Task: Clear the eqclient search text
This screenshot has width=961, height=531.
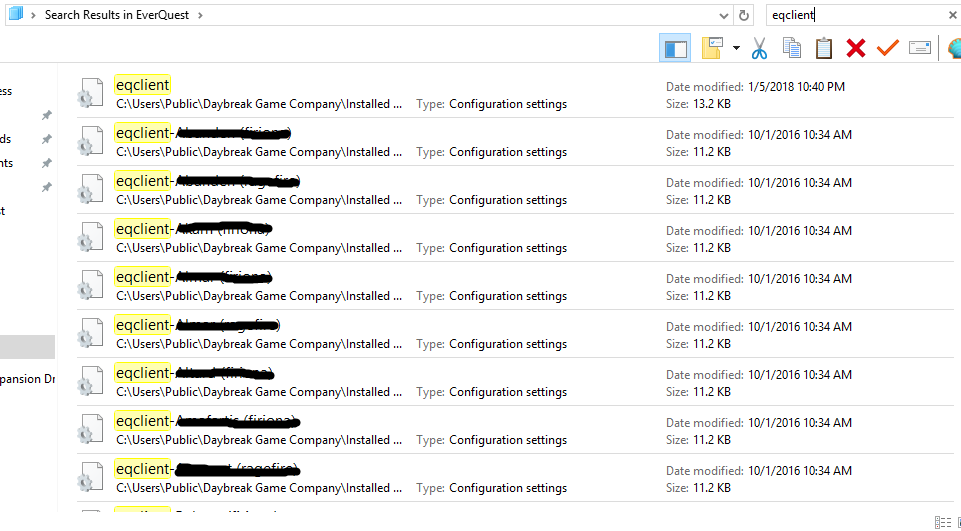Action: point(952,15)
